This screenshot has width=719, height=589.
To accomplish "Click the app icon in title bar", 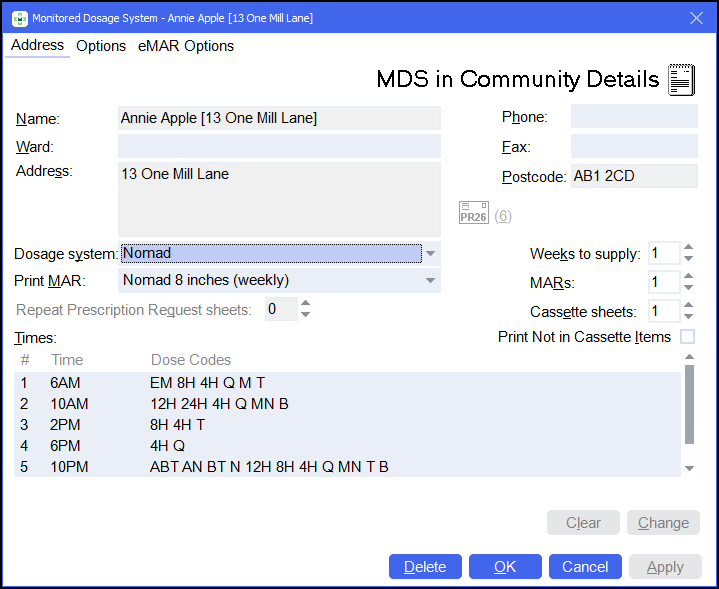I will point(18,17).
